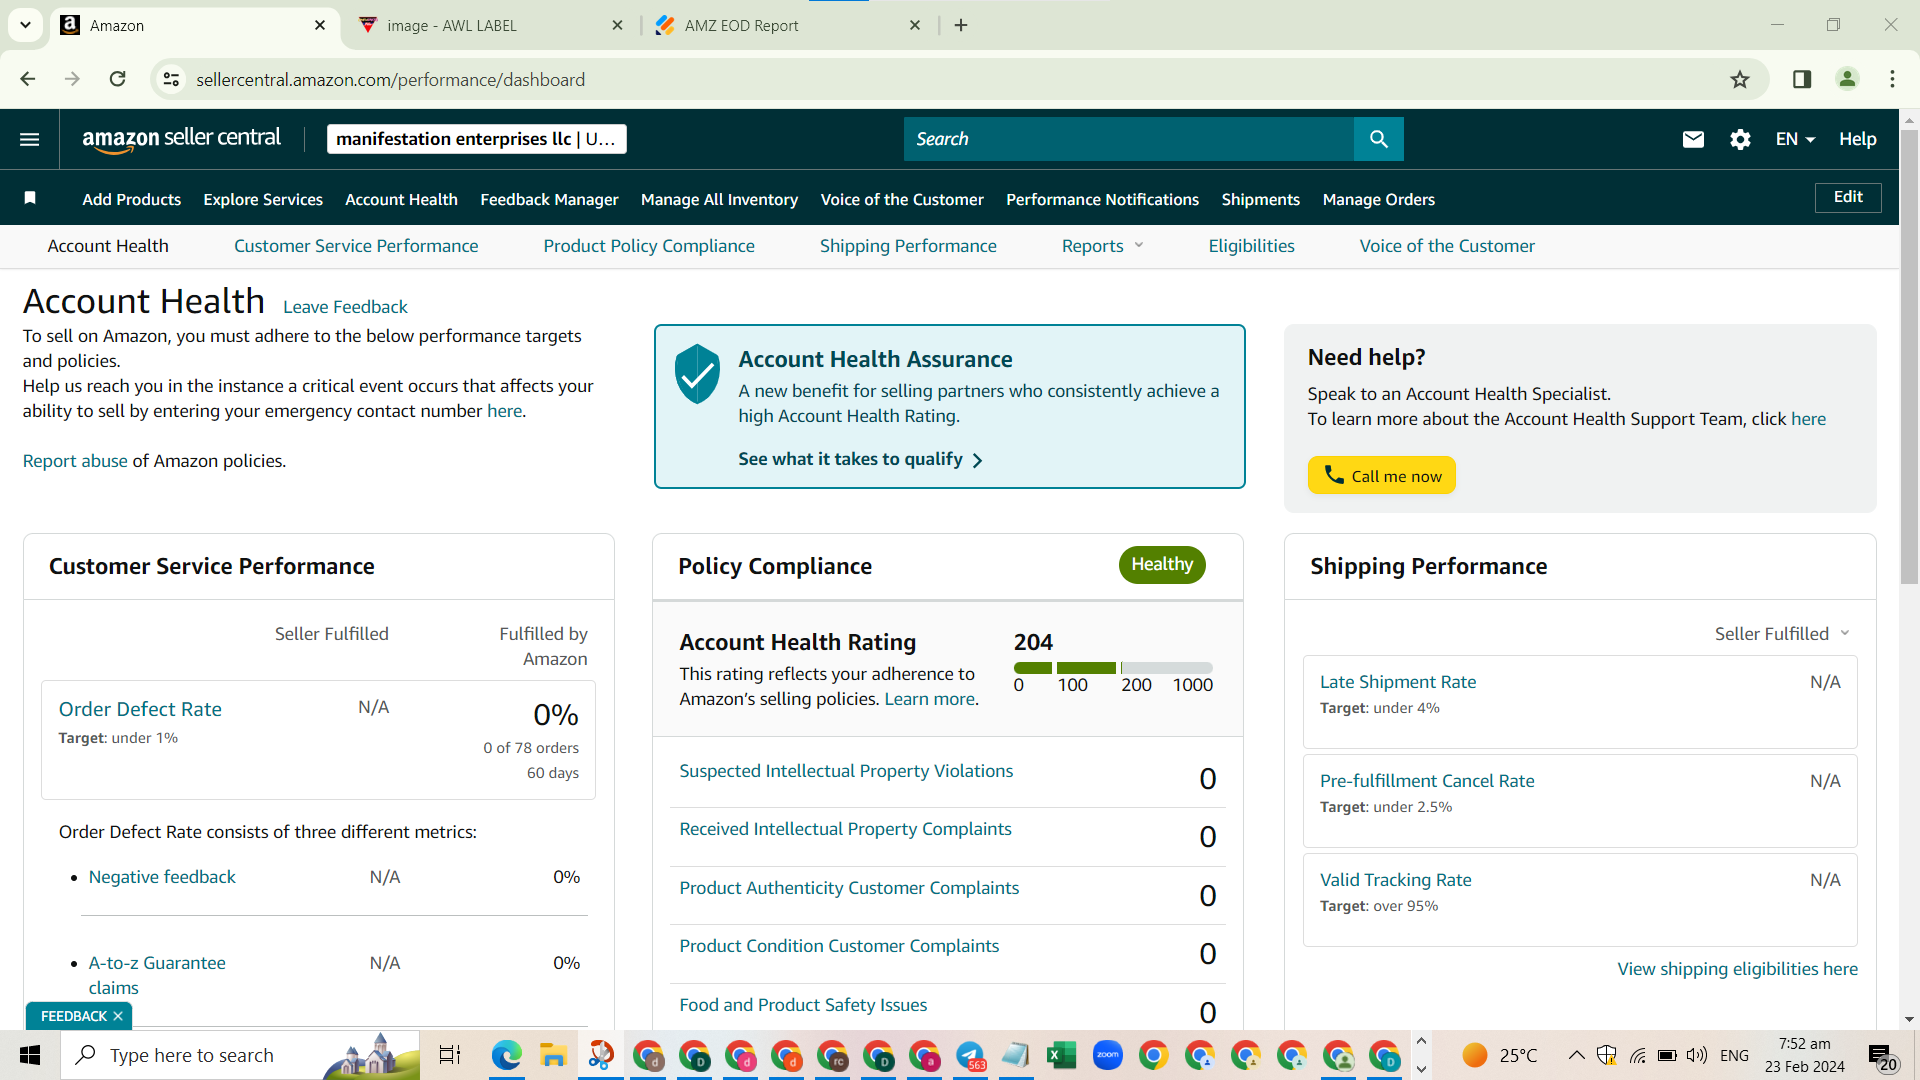
Task: Open the notification center icon
Action: coord(1882,1056)
